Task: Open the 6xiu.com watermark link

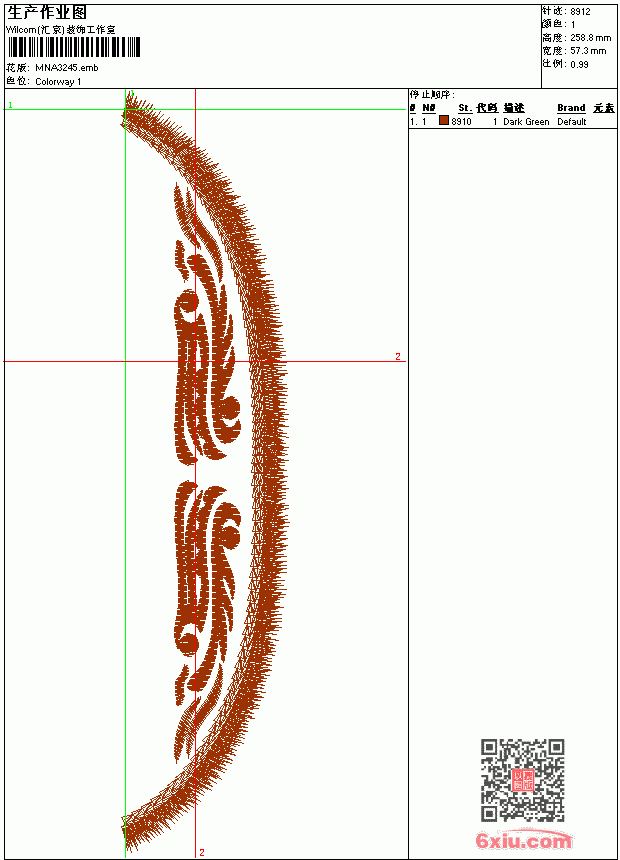Action: click(x=523, y=840)
